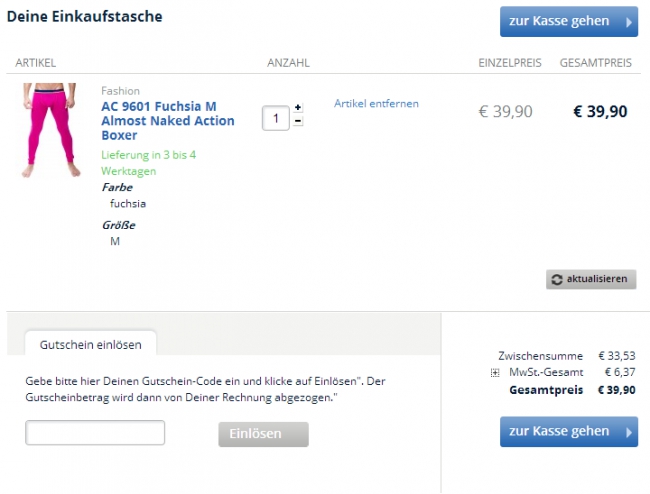This screenshot has height=494, width=650.
Task: Click the Fashion category label
Action: pyautogui.click(x=121, y=91)
